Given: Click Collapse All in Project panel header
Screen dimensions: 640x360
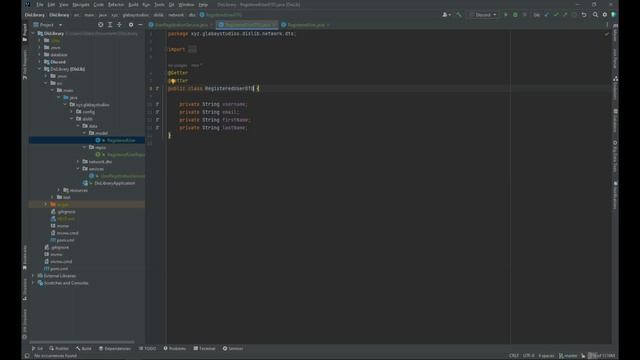Looking at the screenshot, I should [x=119, y=25].
